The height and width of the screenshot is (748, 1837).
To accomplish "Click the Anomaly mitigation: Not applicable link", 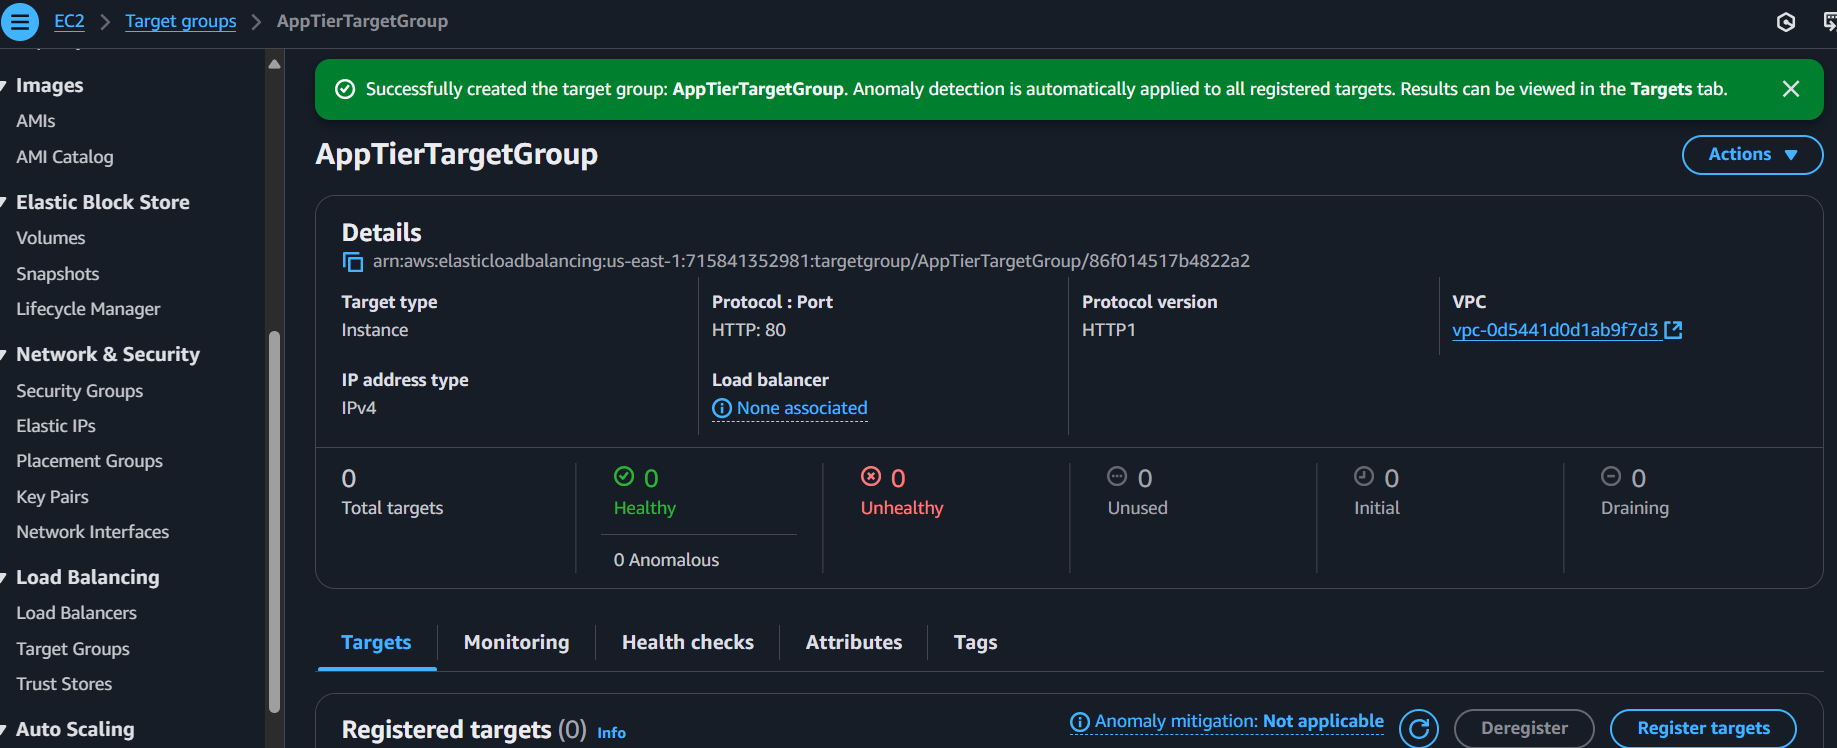I will coord(1239,722).
